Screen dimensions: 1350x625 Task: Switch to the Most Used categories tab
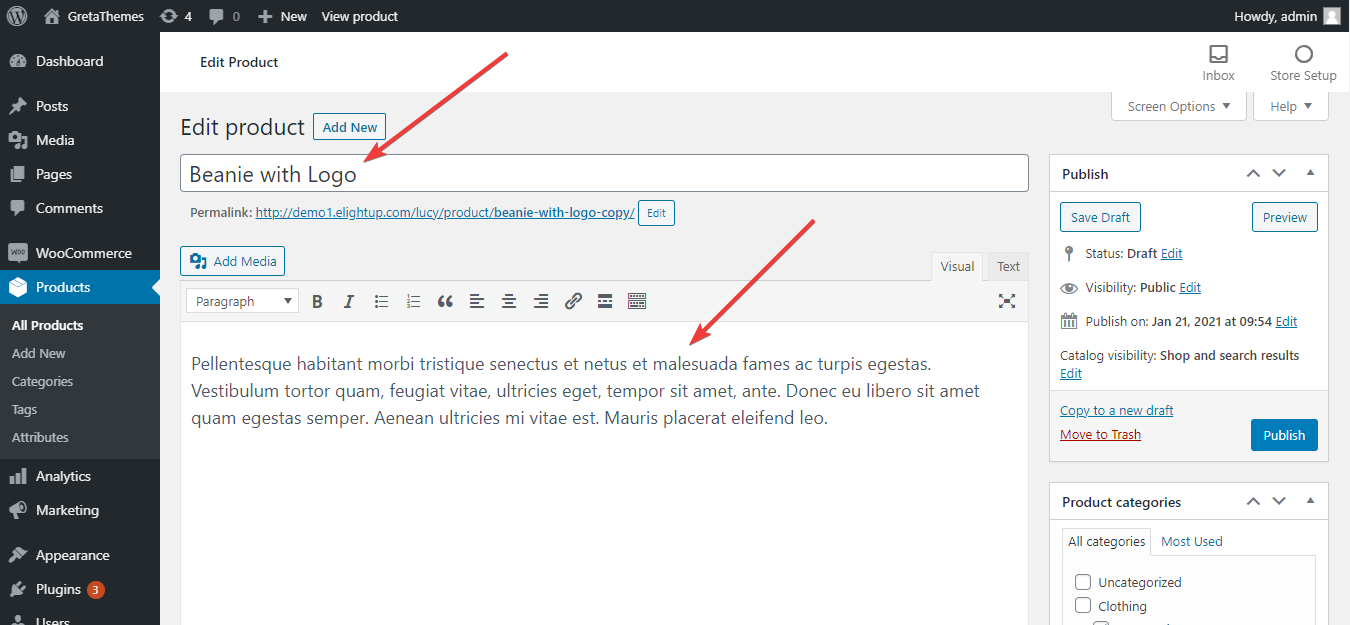(1191, 541)
